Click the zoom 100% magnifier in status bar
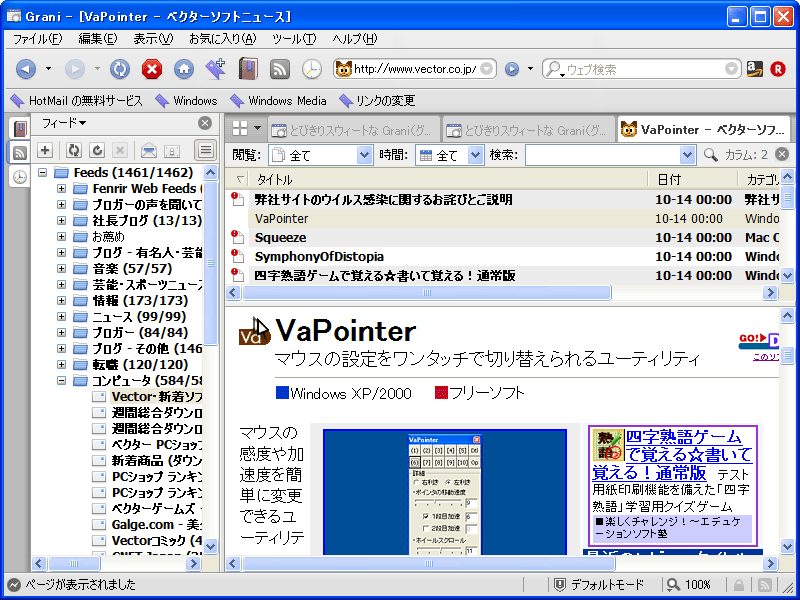The width and height of the screenshot is (800, 600). (674, 585)
